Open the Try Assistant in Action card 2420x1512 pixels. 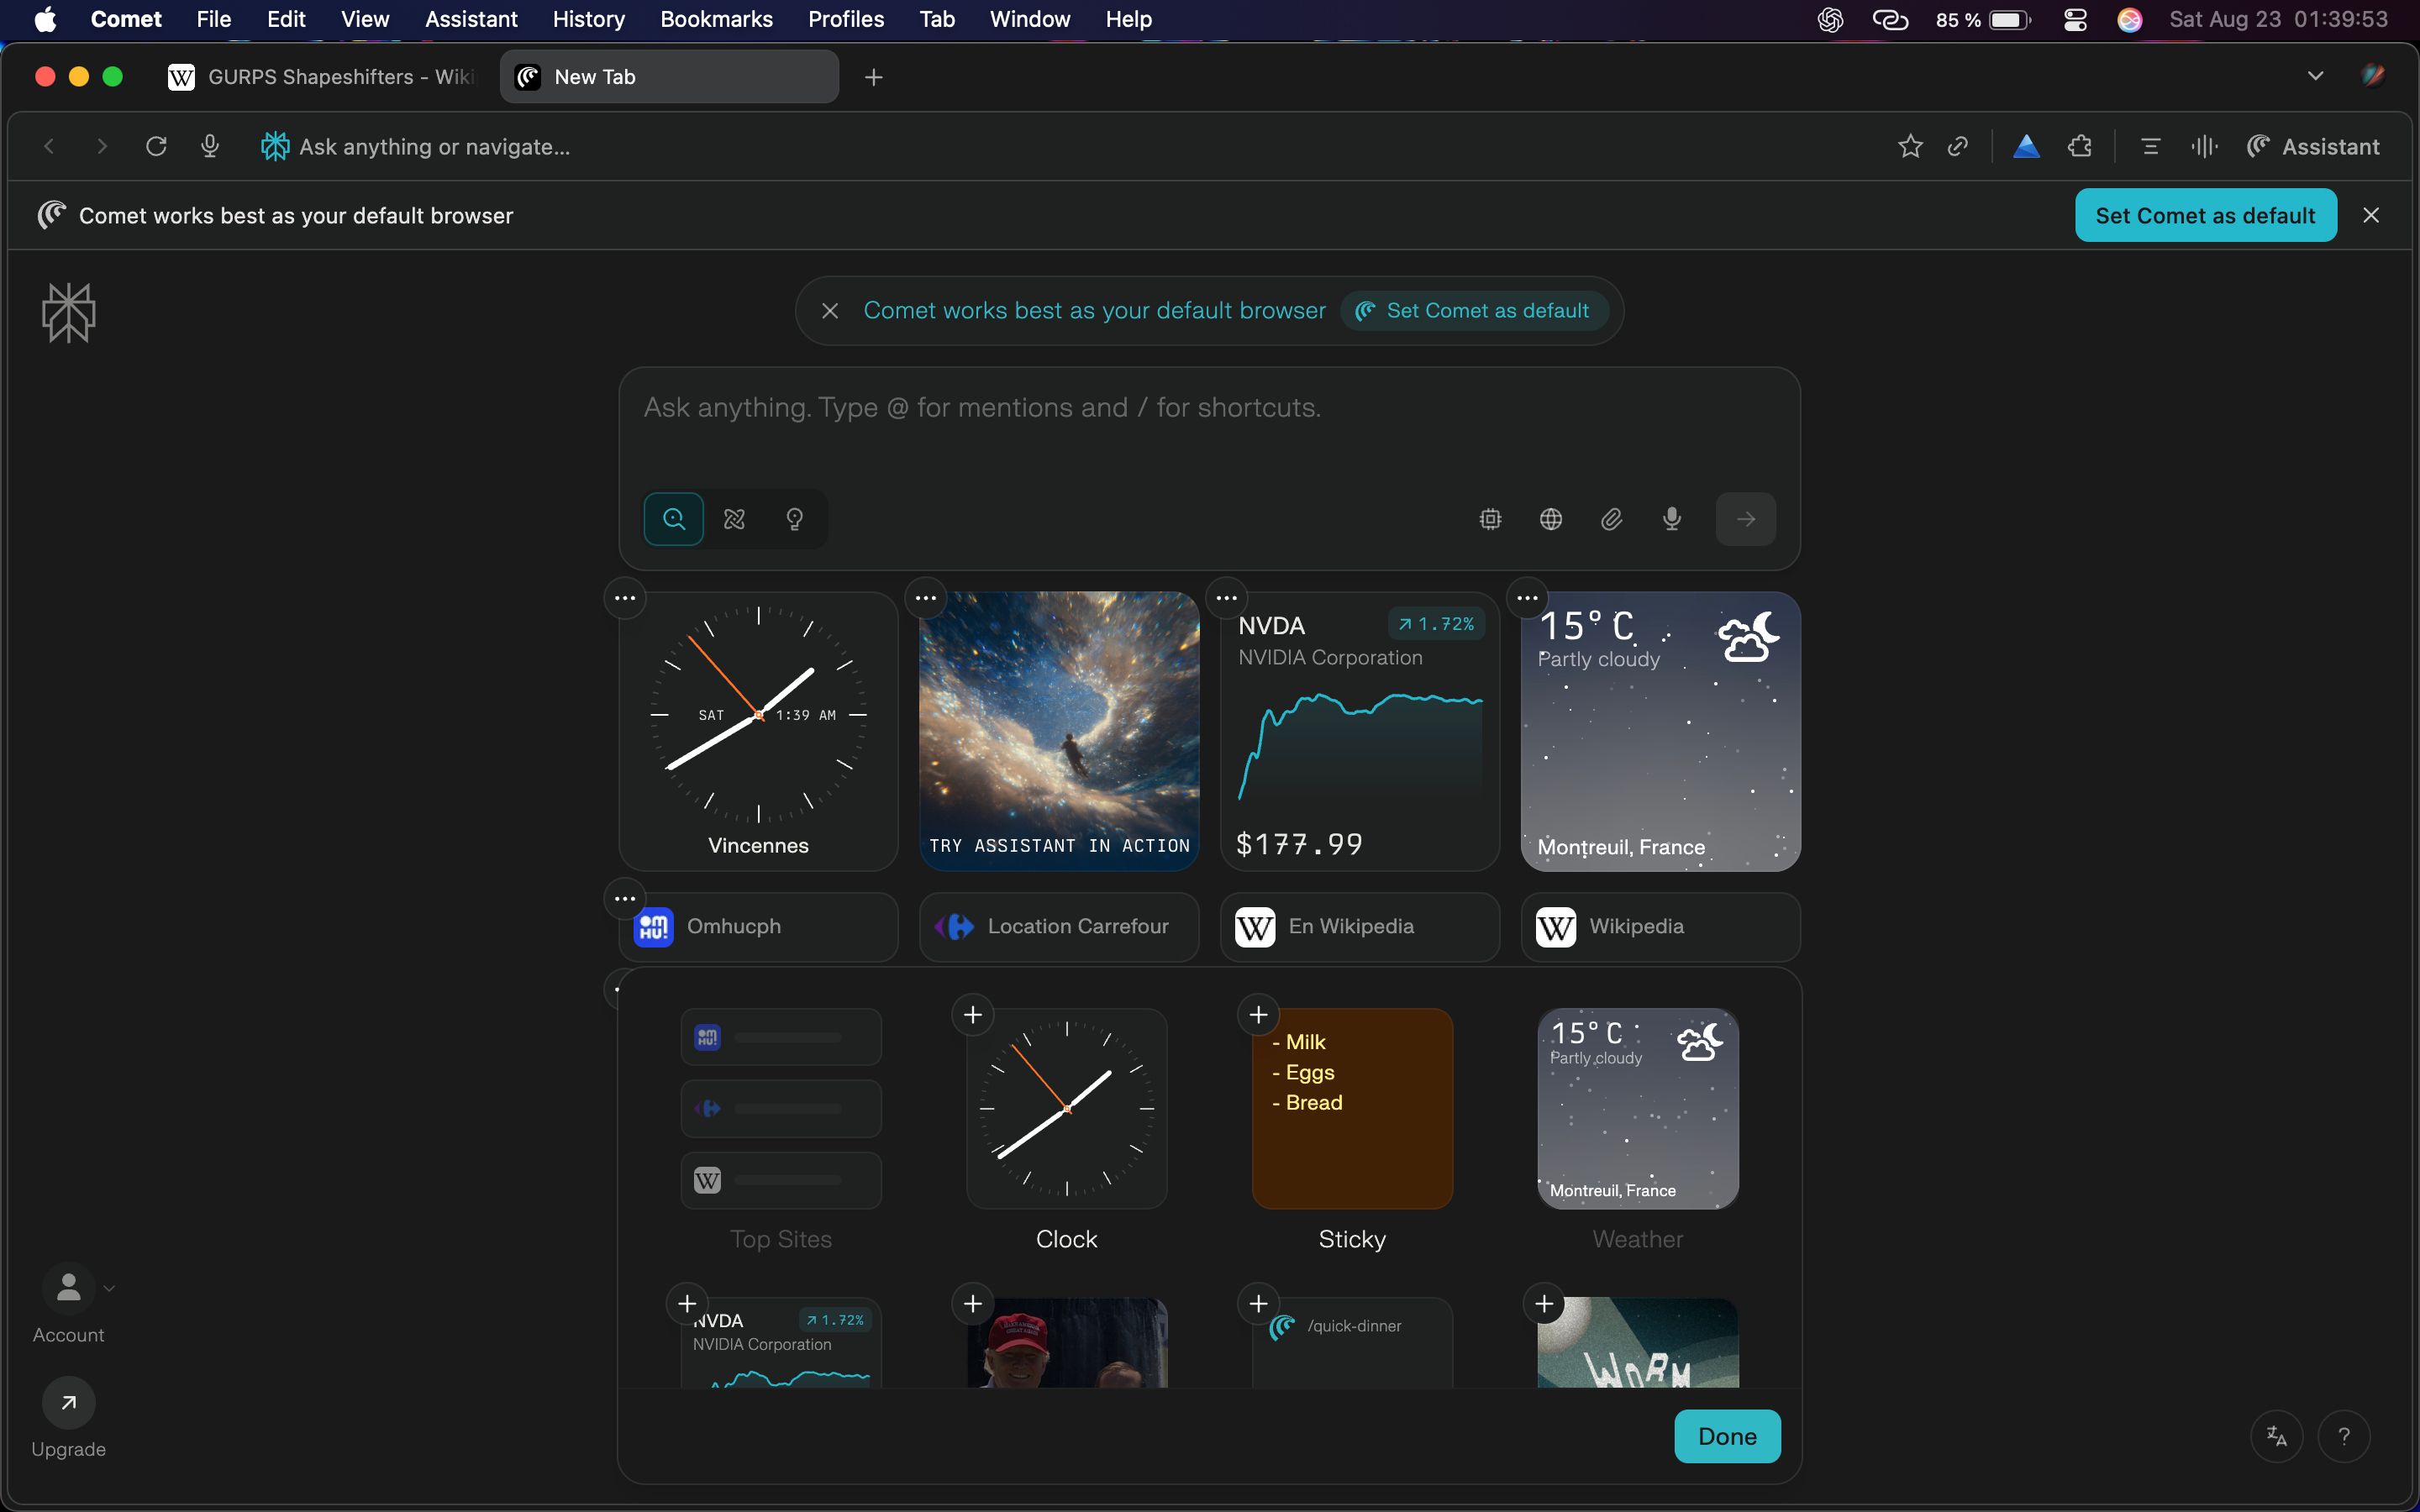1059,731
